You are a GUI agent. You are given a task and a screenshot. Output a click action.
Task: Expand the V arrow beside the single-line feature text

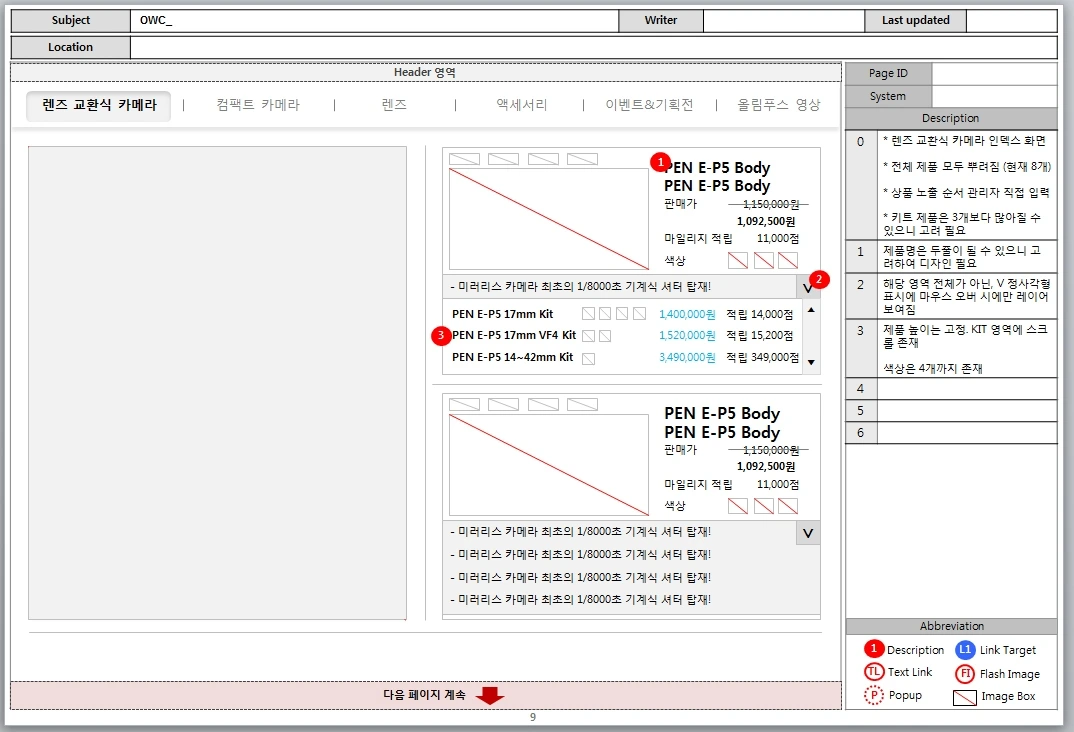[808, 288]
